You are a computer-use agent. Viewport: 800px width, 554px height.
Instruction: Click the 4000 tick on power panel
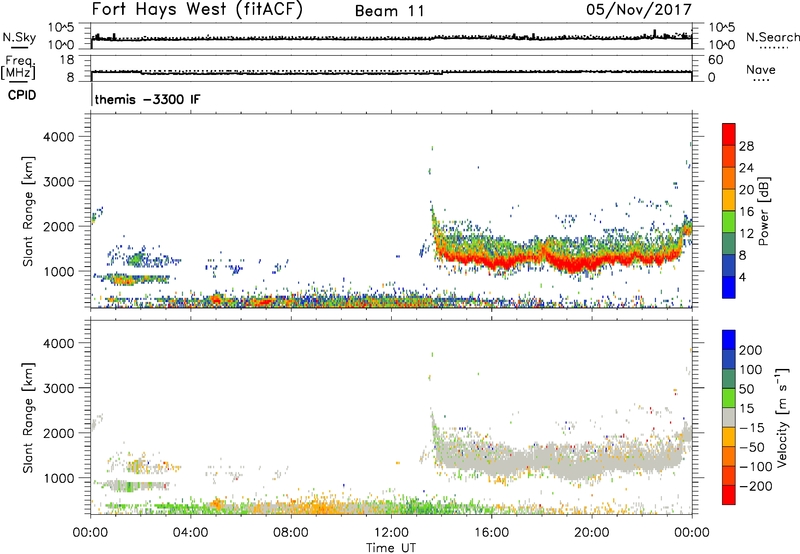click(x=58, y=137)
